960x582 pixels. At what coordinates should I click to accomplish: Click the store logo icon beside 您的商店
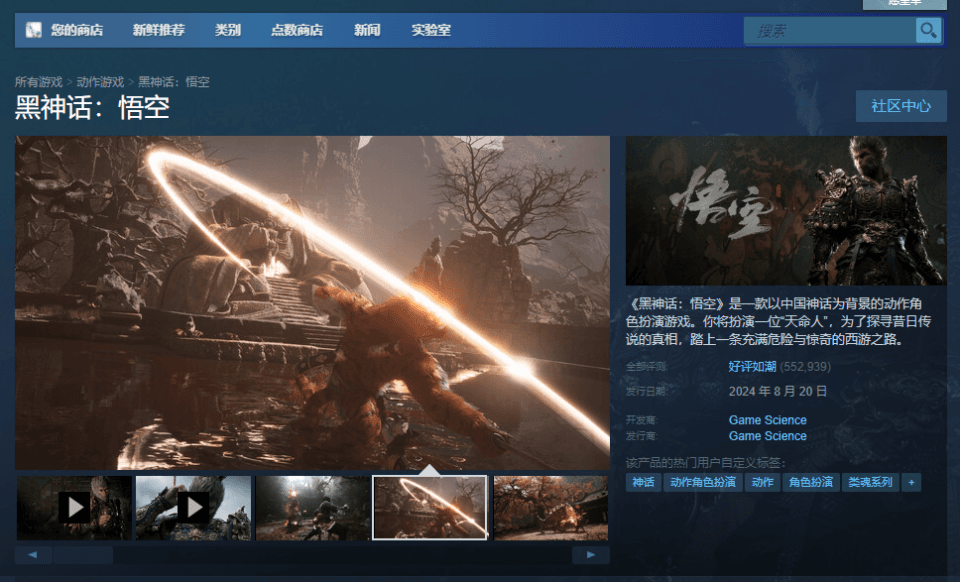33,29
